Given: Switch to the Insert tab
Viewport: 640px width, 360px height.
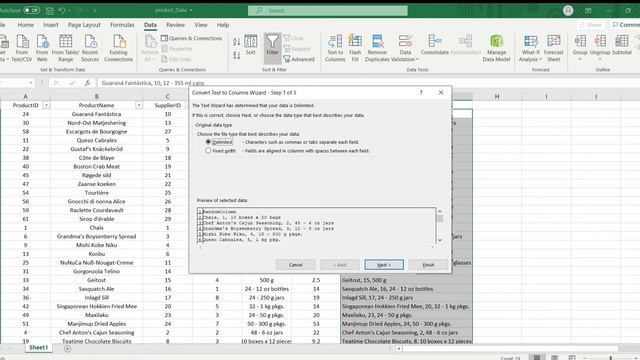Looking at the screenshot, I should coord(51,25).
